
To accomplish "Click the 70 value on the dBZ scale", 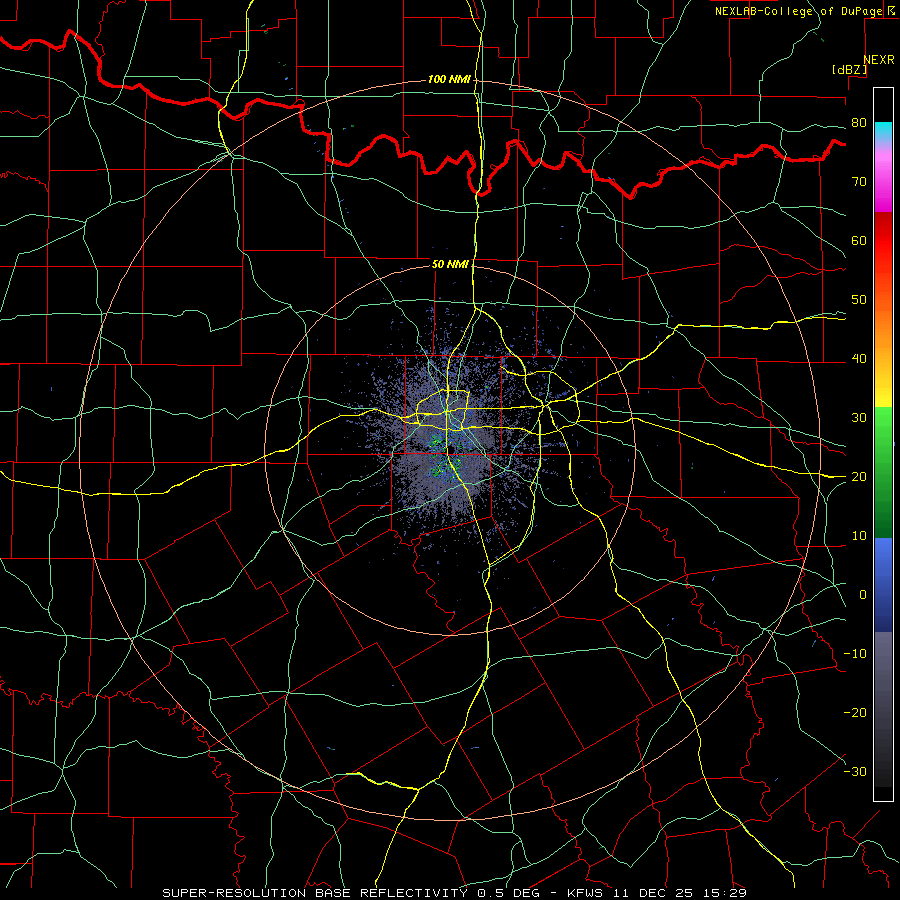I will click(859, 182).
